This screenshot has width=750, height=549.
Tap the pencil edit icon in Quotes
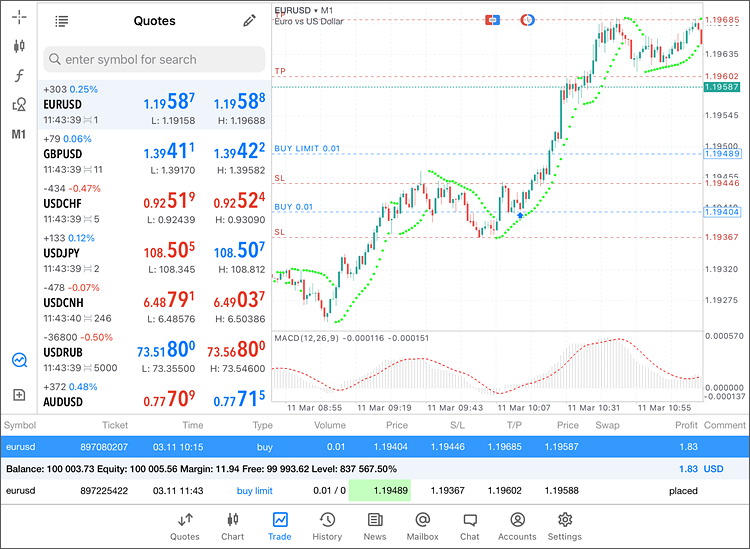[x=249, y=21]
